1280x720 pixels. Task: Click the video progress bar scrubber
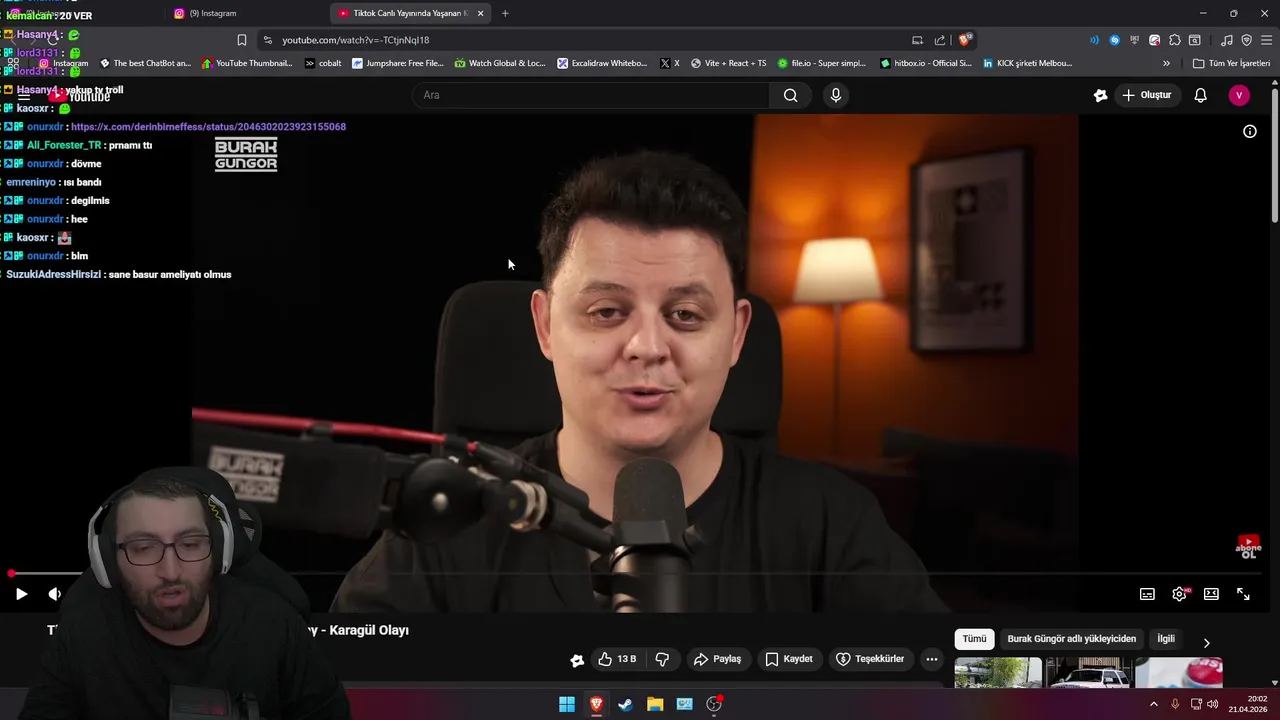click(x=11, y=574)
